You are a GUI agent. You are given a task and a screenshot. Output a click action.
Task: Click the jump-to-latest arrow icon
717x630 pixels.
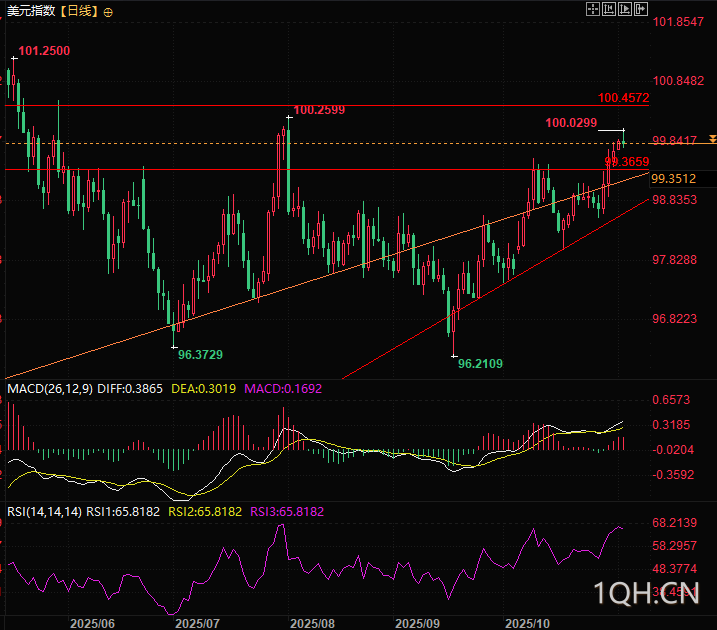(640, 9)
